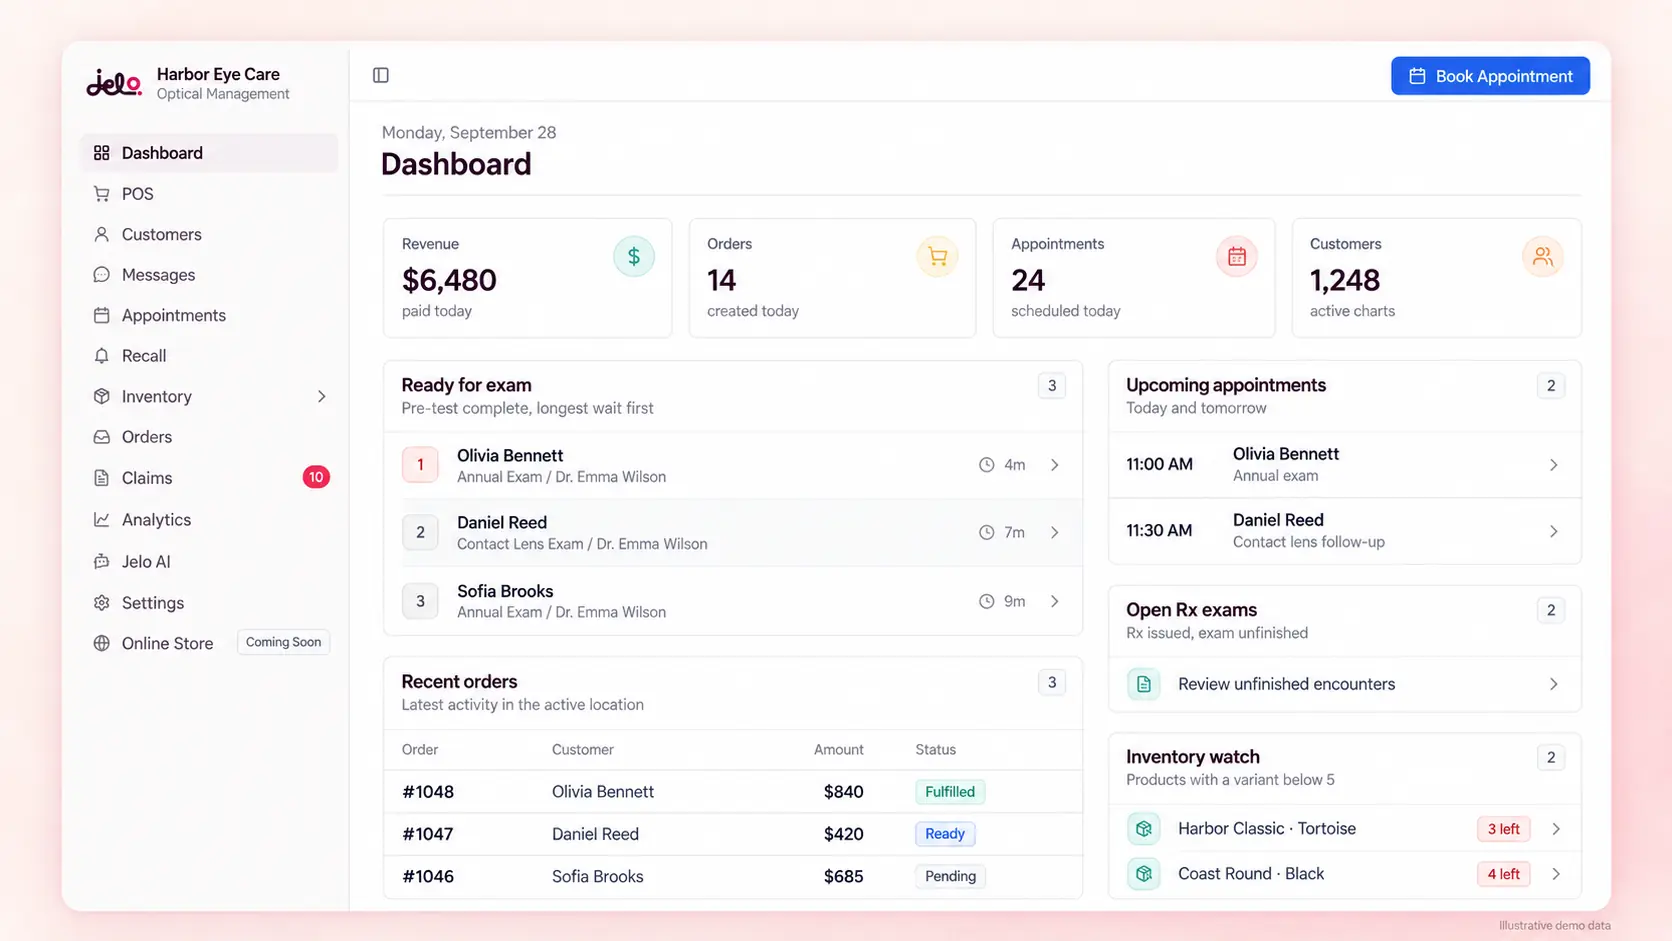The height and width of the screenshot is (941, 1672).
Task: Click the Orders cart icon
Action: click(x=937, y=257)
